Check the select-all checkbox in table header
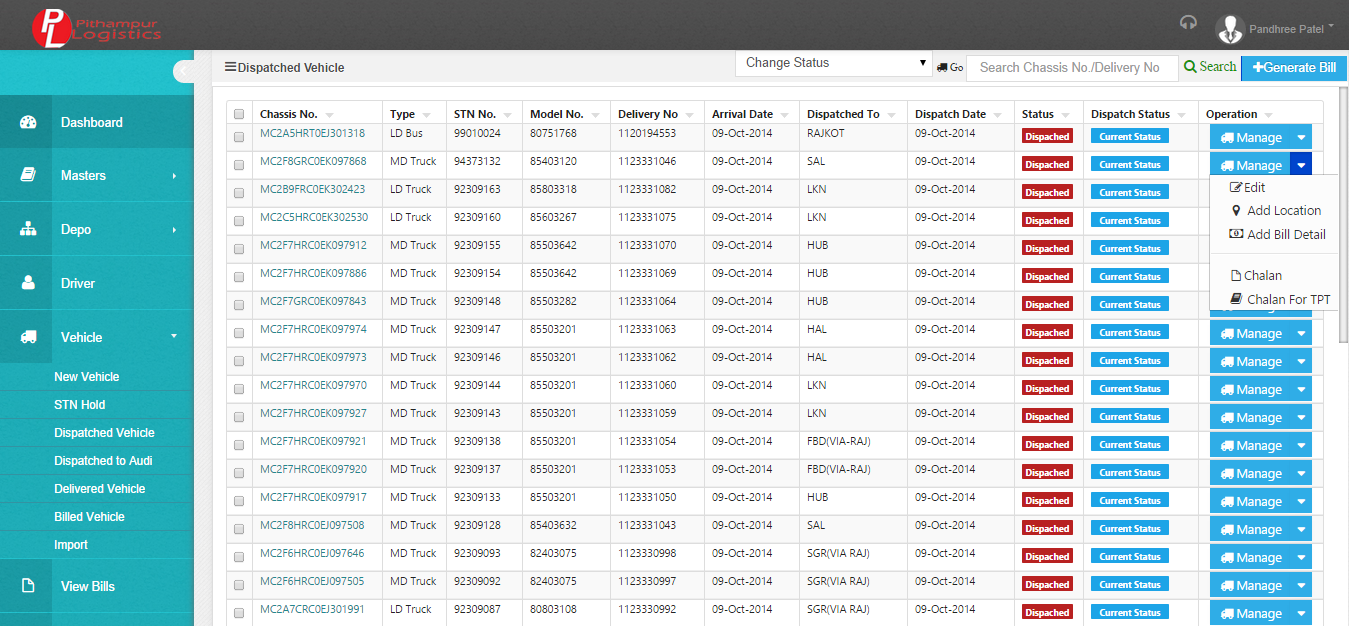Screen dimensions: 1349x626 (239, 114)
